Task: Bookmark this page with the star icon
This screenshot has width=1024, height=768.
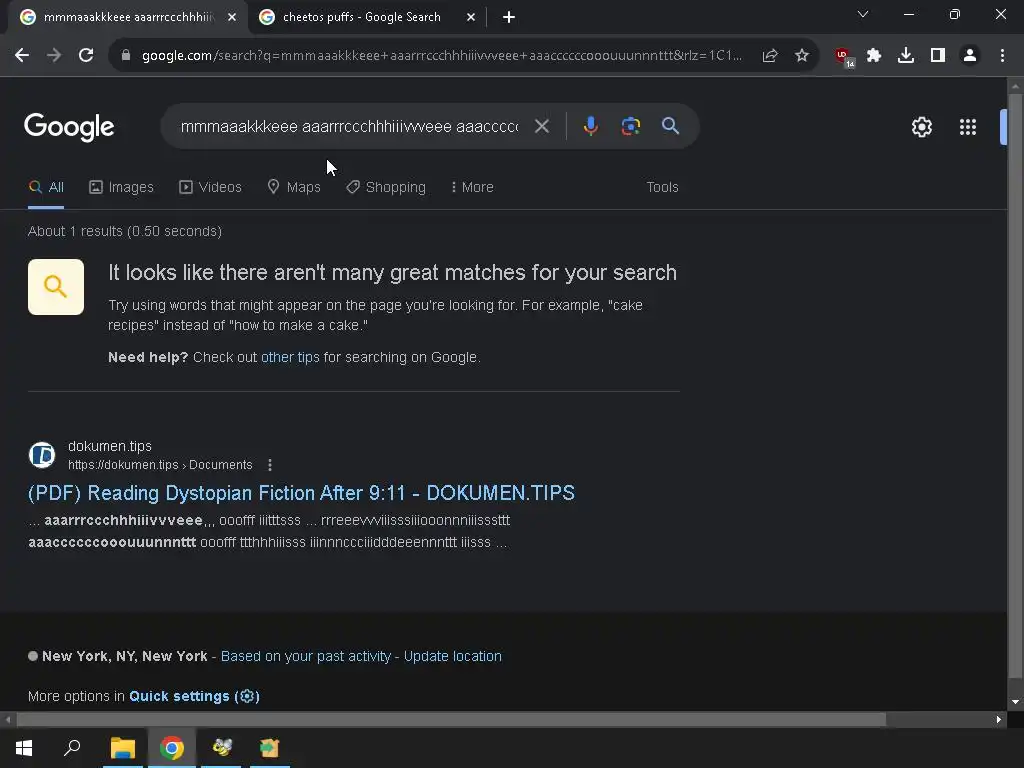Action: click(802, 56)
